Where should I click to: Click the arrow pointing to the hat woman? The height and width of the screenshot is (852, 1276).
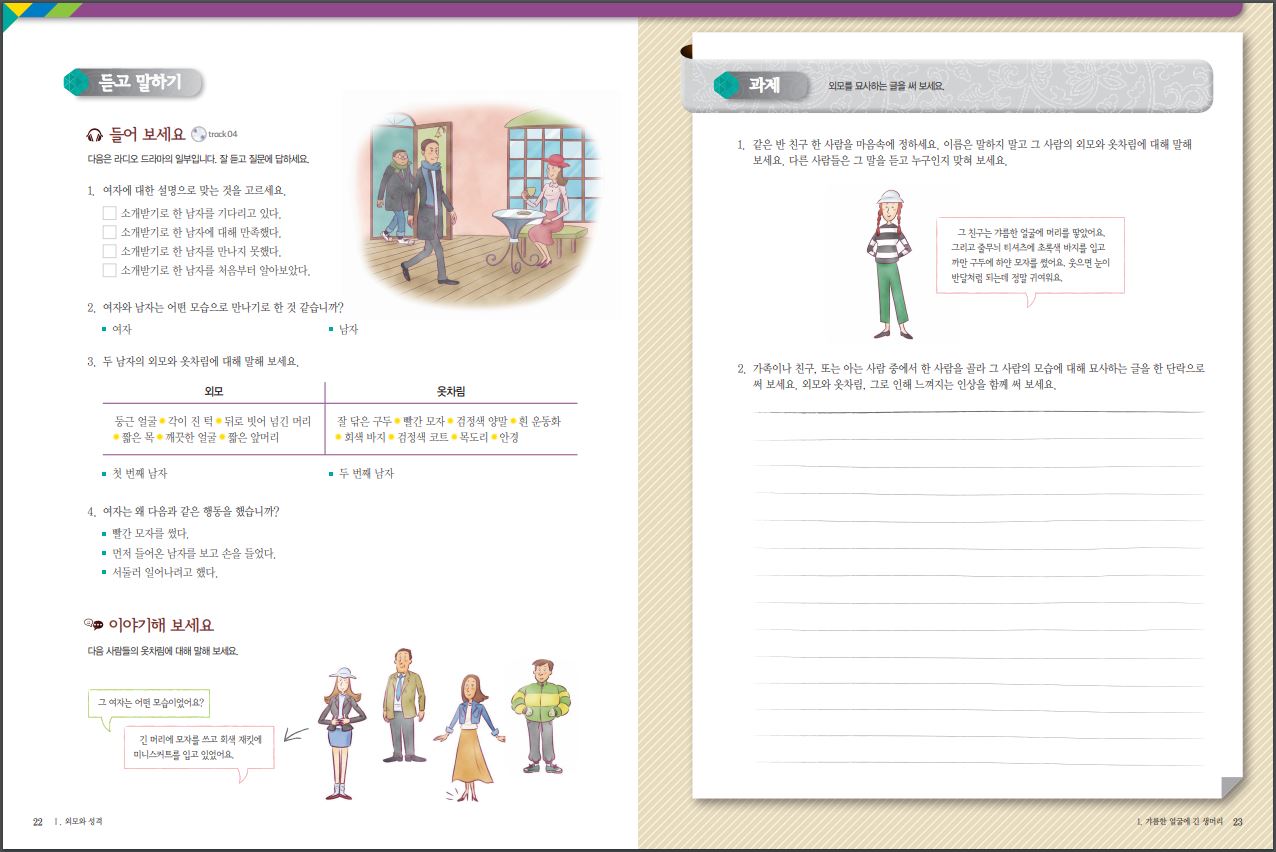click(294, 737)
